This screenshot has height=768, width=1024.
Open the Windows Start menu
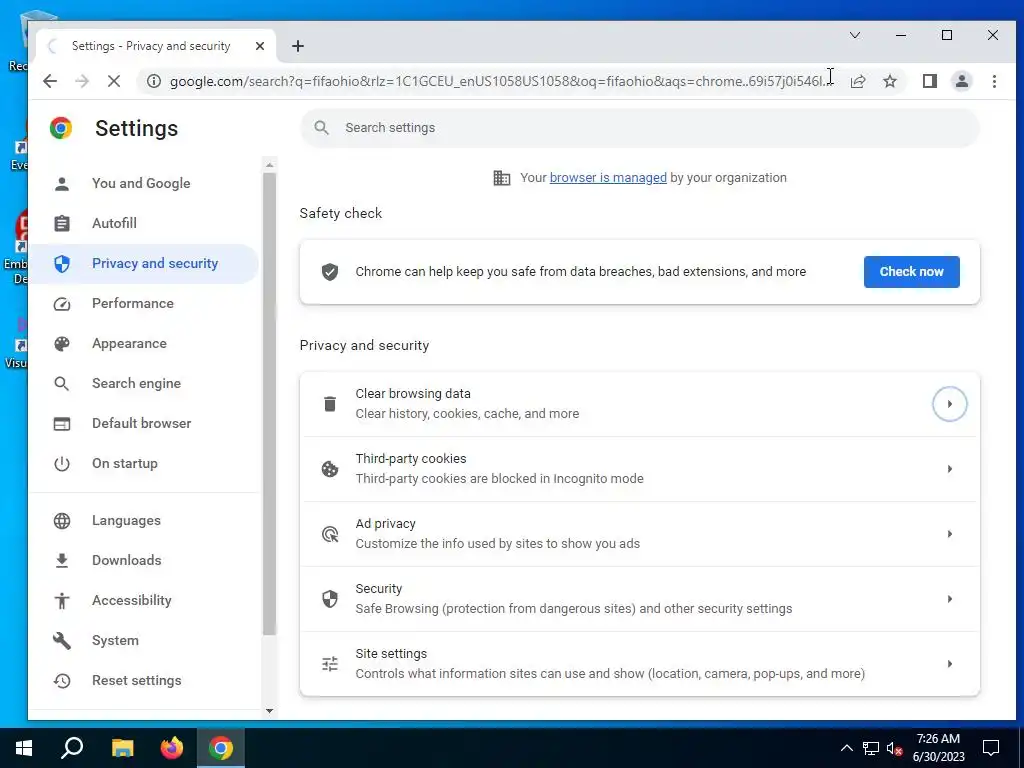click(24, 748)
